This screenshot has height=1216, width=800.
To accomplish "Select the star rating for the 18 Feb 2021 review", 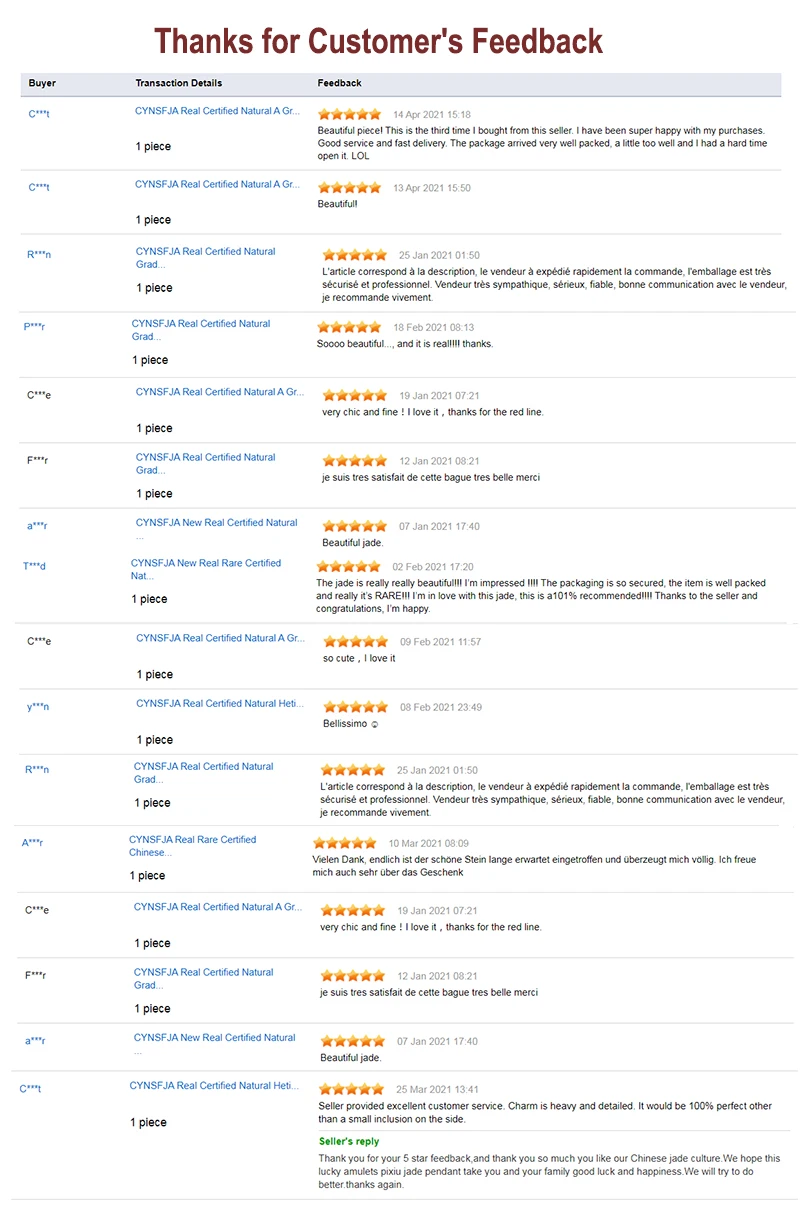I will (x=349, y=327).
